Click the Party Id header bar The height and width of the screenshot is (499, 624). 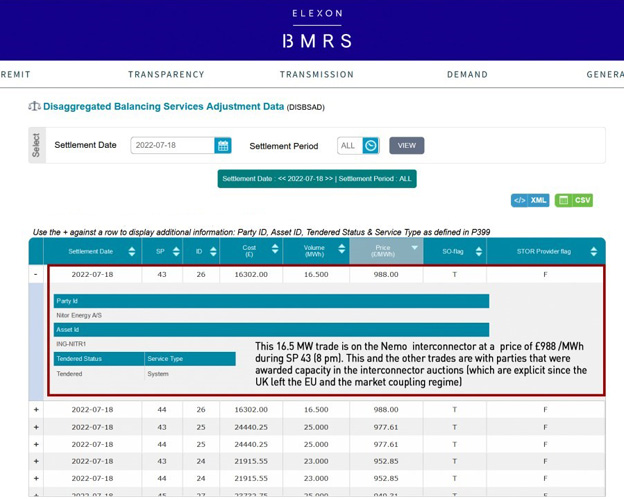tap(271, 301)
